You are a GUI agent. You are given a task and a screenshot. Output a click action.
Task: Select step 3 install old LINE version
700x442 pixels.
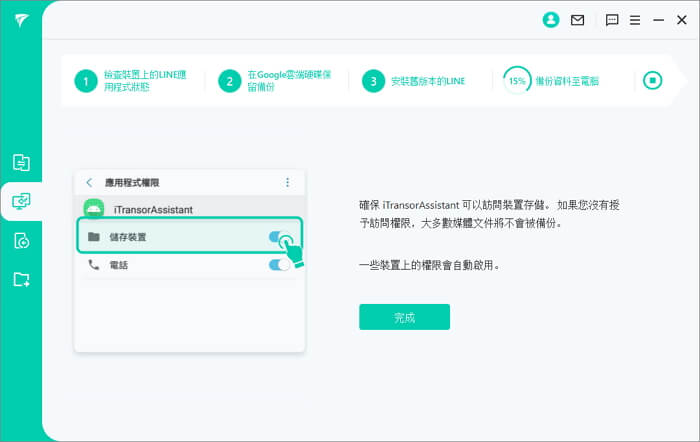413,81
